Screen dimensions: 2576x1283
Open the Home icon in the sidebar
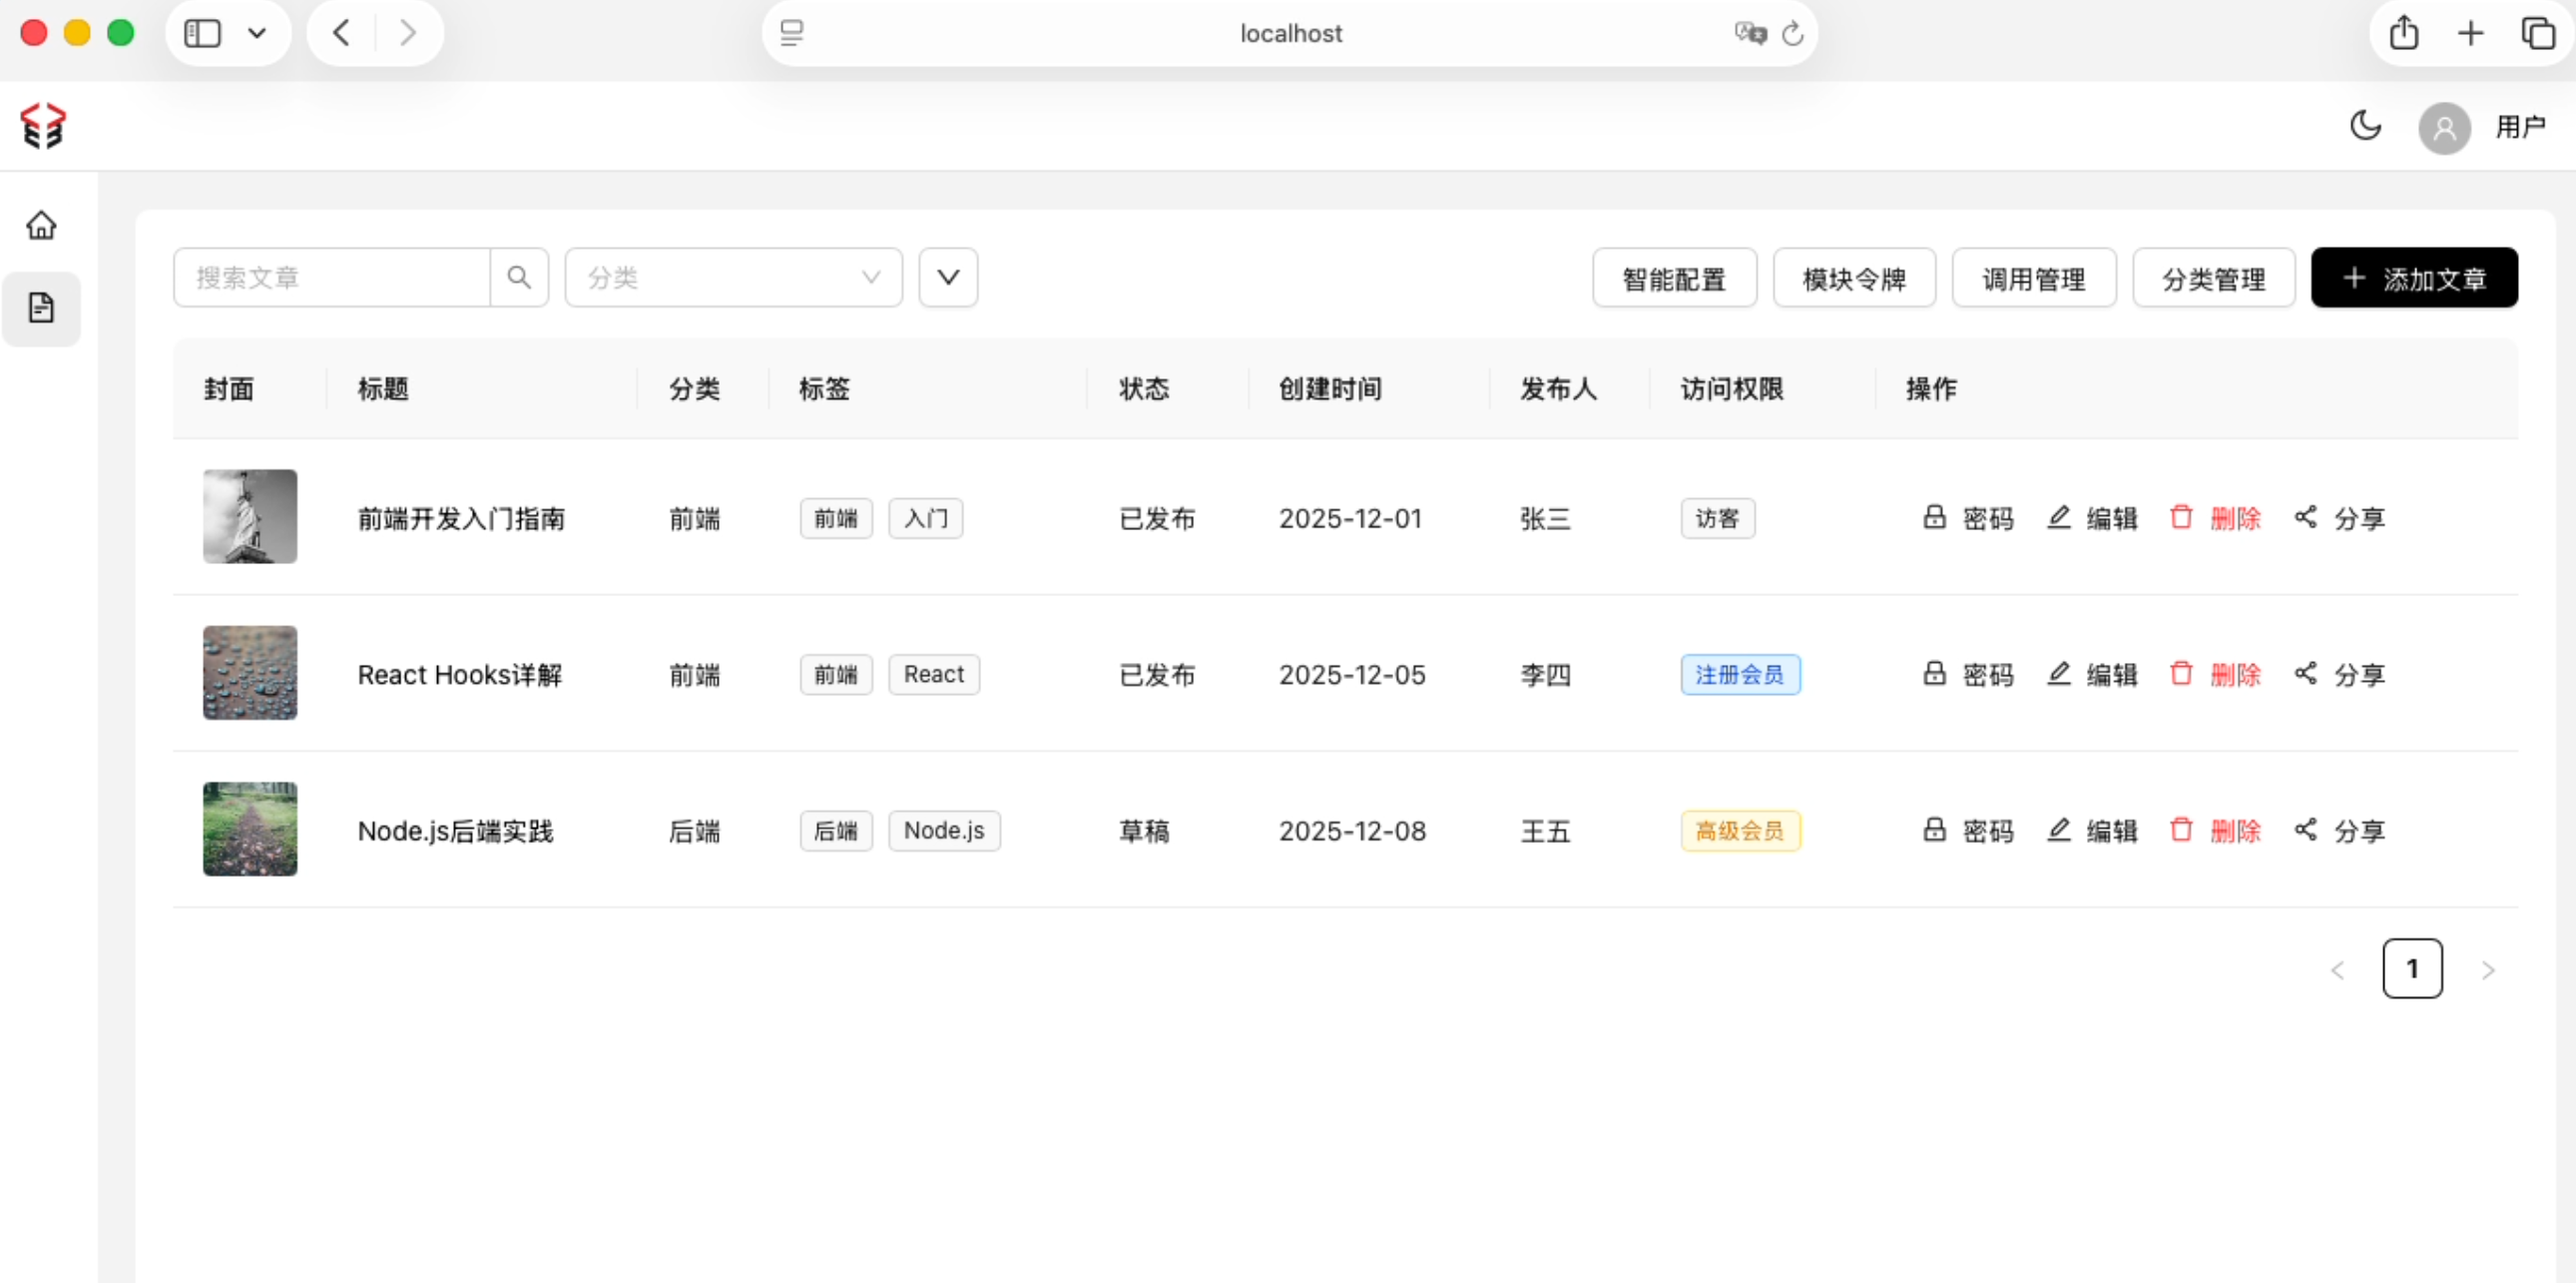pyautogui.click(x=42, y=226)
